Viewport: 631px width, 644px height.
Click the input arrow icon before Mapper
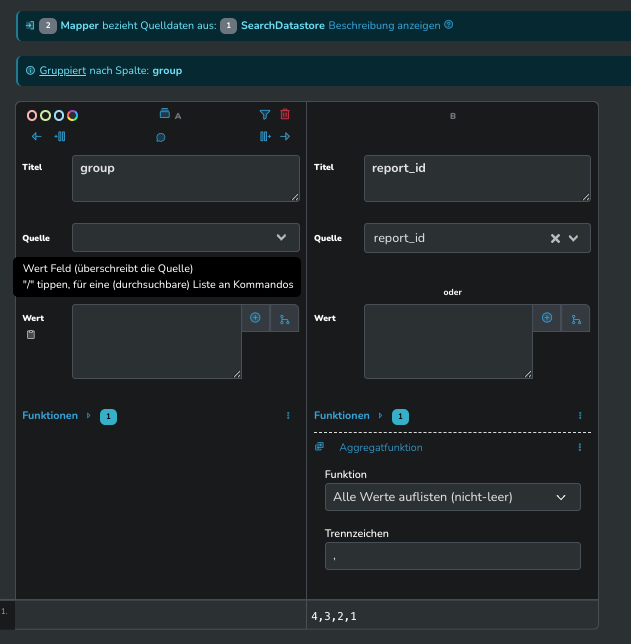[30, 25]
